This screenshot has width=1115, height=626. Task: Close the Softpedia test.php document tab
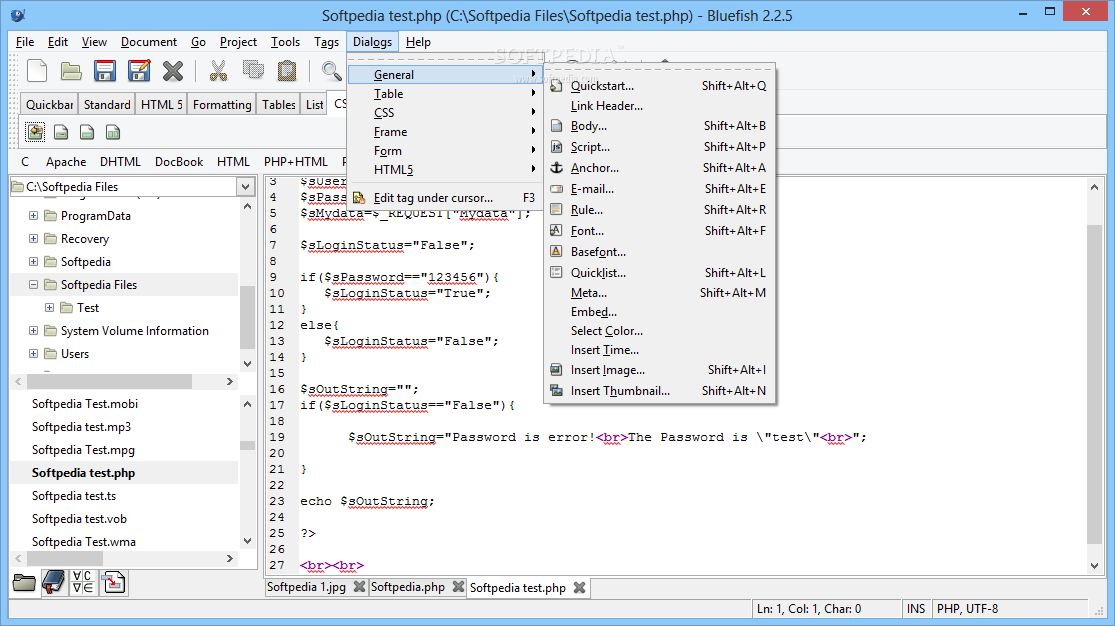coord(580,588)
